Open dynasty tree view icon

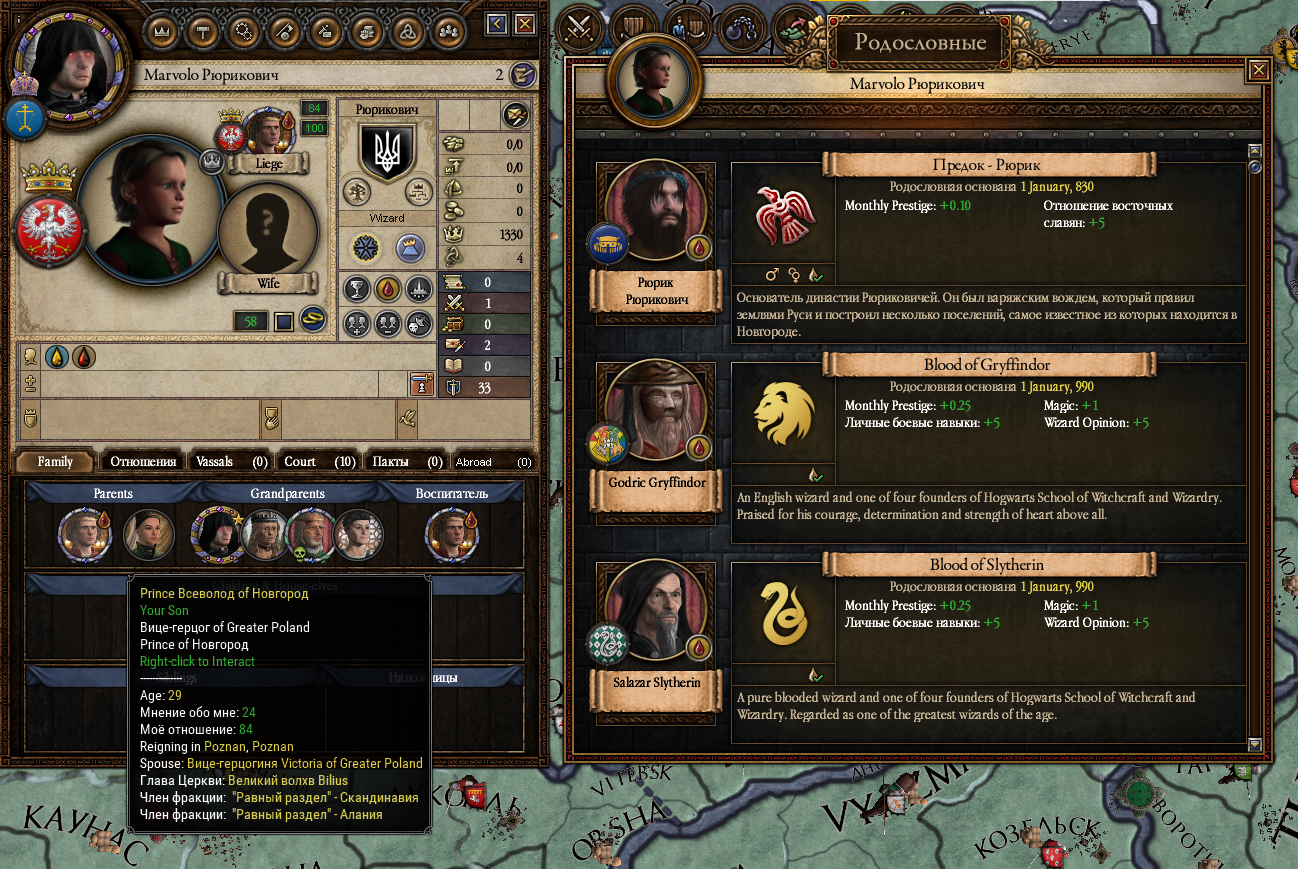pyautogui.click(x=358, y=192)
